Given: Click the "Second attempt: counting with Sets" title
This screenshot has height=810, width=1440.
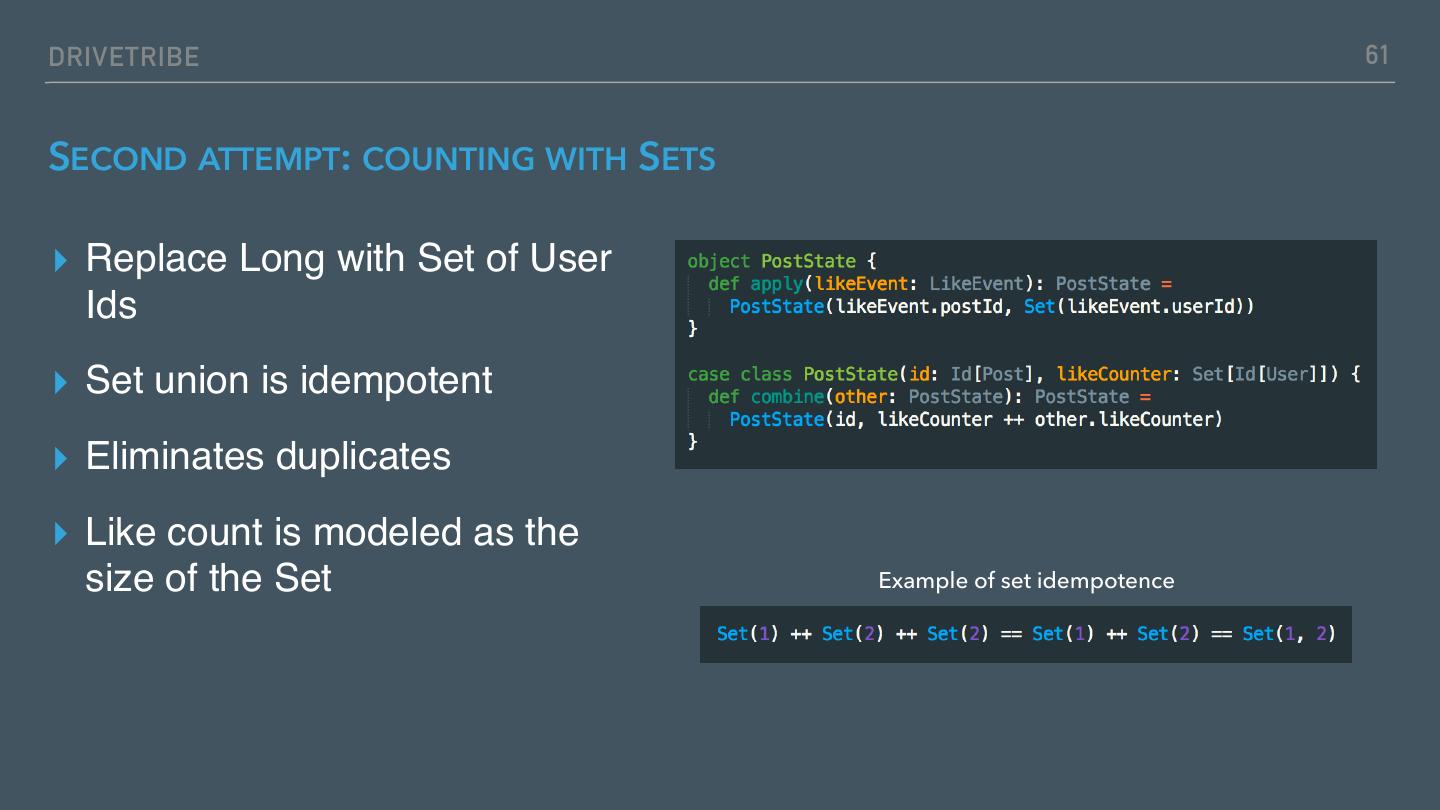Looking at the screenshot, I should coord(382,158).
